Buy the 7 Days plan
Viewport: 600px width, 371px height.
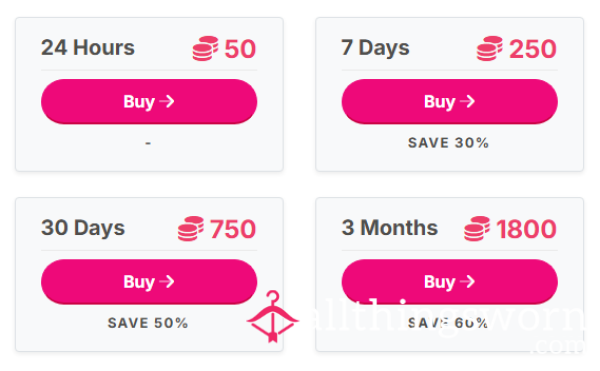coord(450,101)
